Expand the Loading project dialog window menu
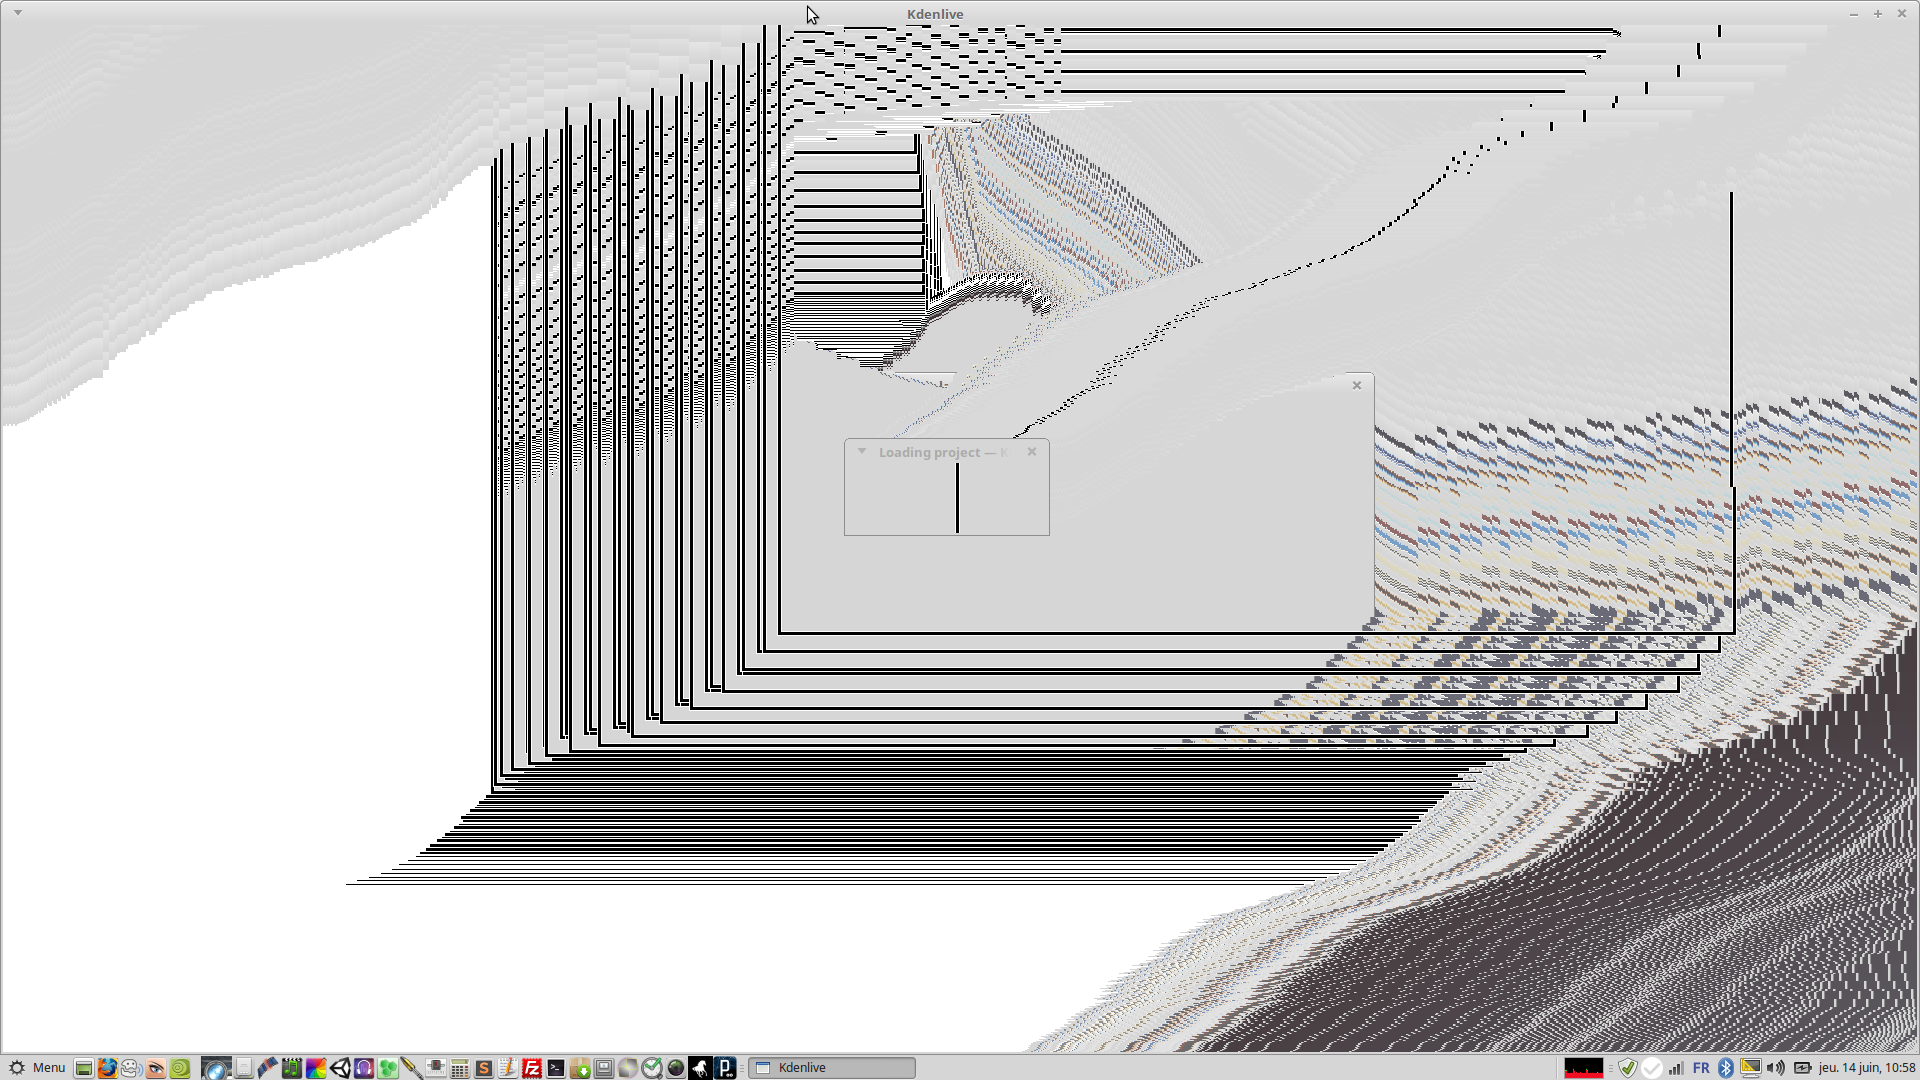Viewport: 1920px width, 1080px height. coord(861,452)
